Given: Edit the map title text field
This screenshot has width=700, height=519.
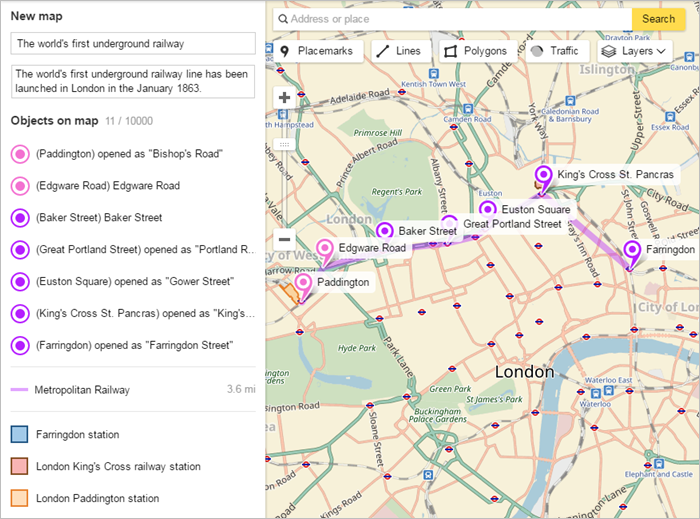Looking at the screenshot, I should coord(132,44).
